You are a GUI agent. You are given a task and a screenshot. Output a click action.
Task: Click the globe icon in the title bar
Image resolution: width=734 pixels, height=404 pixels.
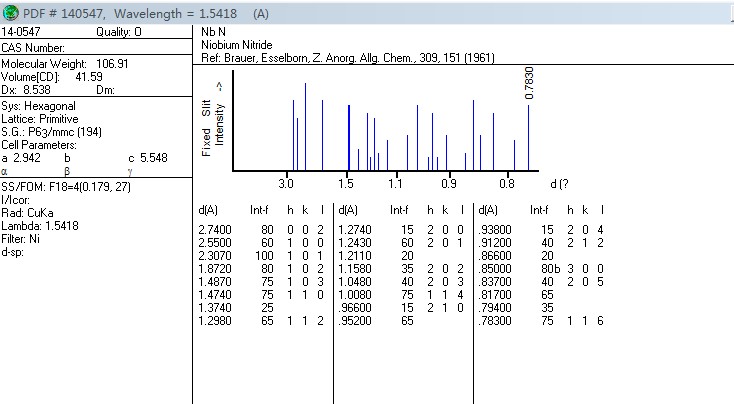10,13
